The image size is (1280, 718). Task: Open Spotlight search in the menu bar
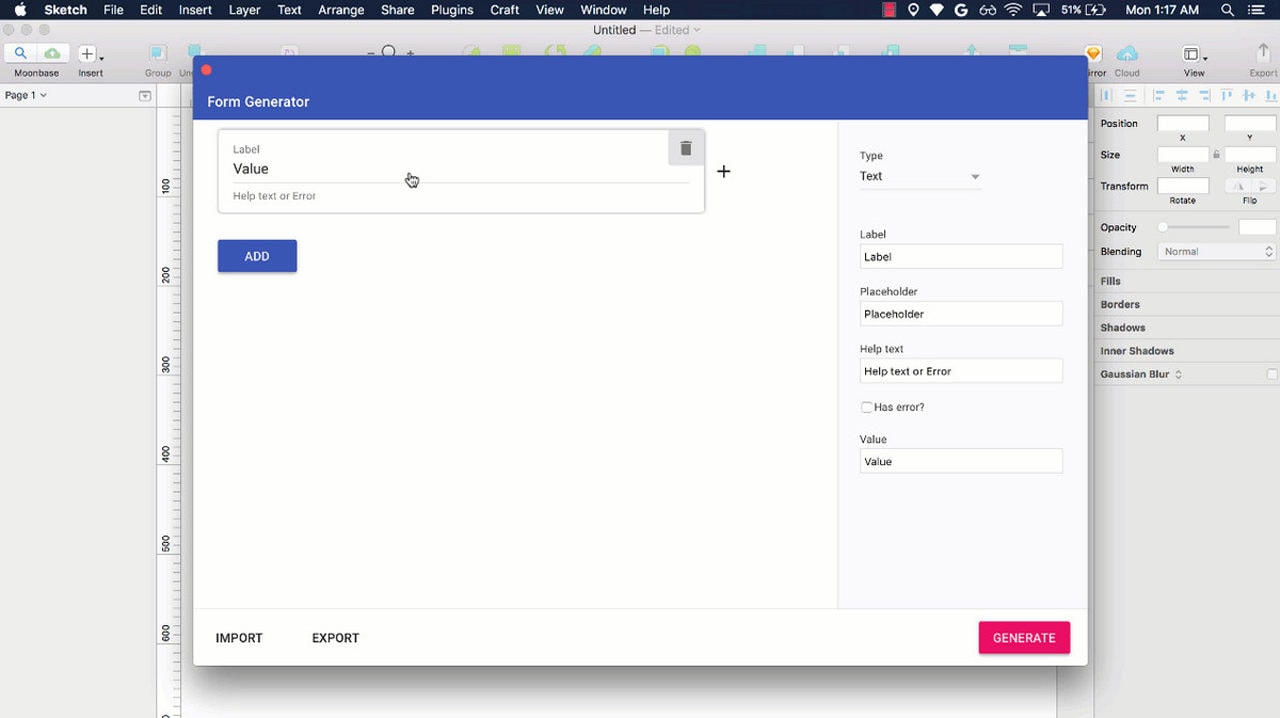[x=1227, y=10]
